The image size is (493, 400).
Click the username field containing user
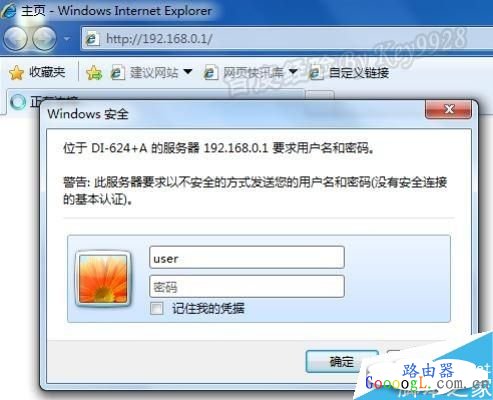click(247, 257)
